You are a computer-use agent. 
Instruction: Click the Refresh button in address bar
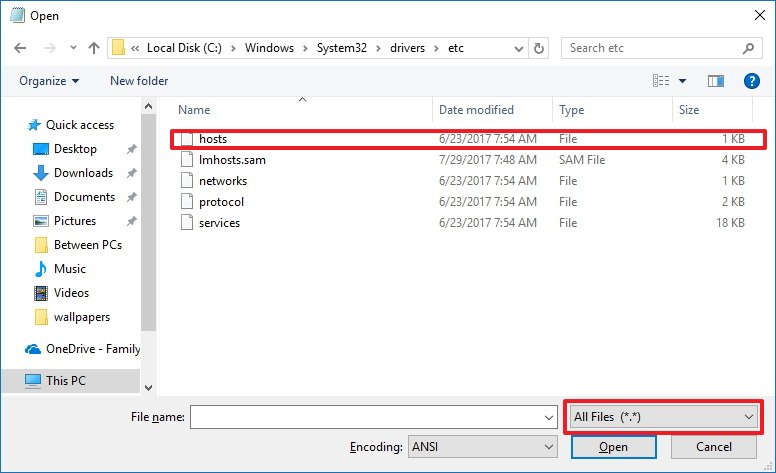(x=540, y=48)
